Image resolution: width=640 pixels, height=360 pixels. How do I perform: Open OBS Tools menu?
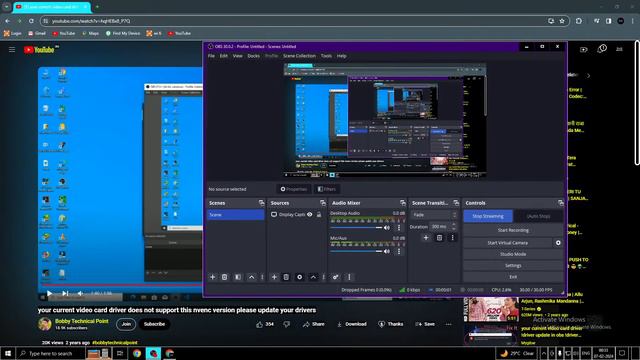tap(326, 56)
